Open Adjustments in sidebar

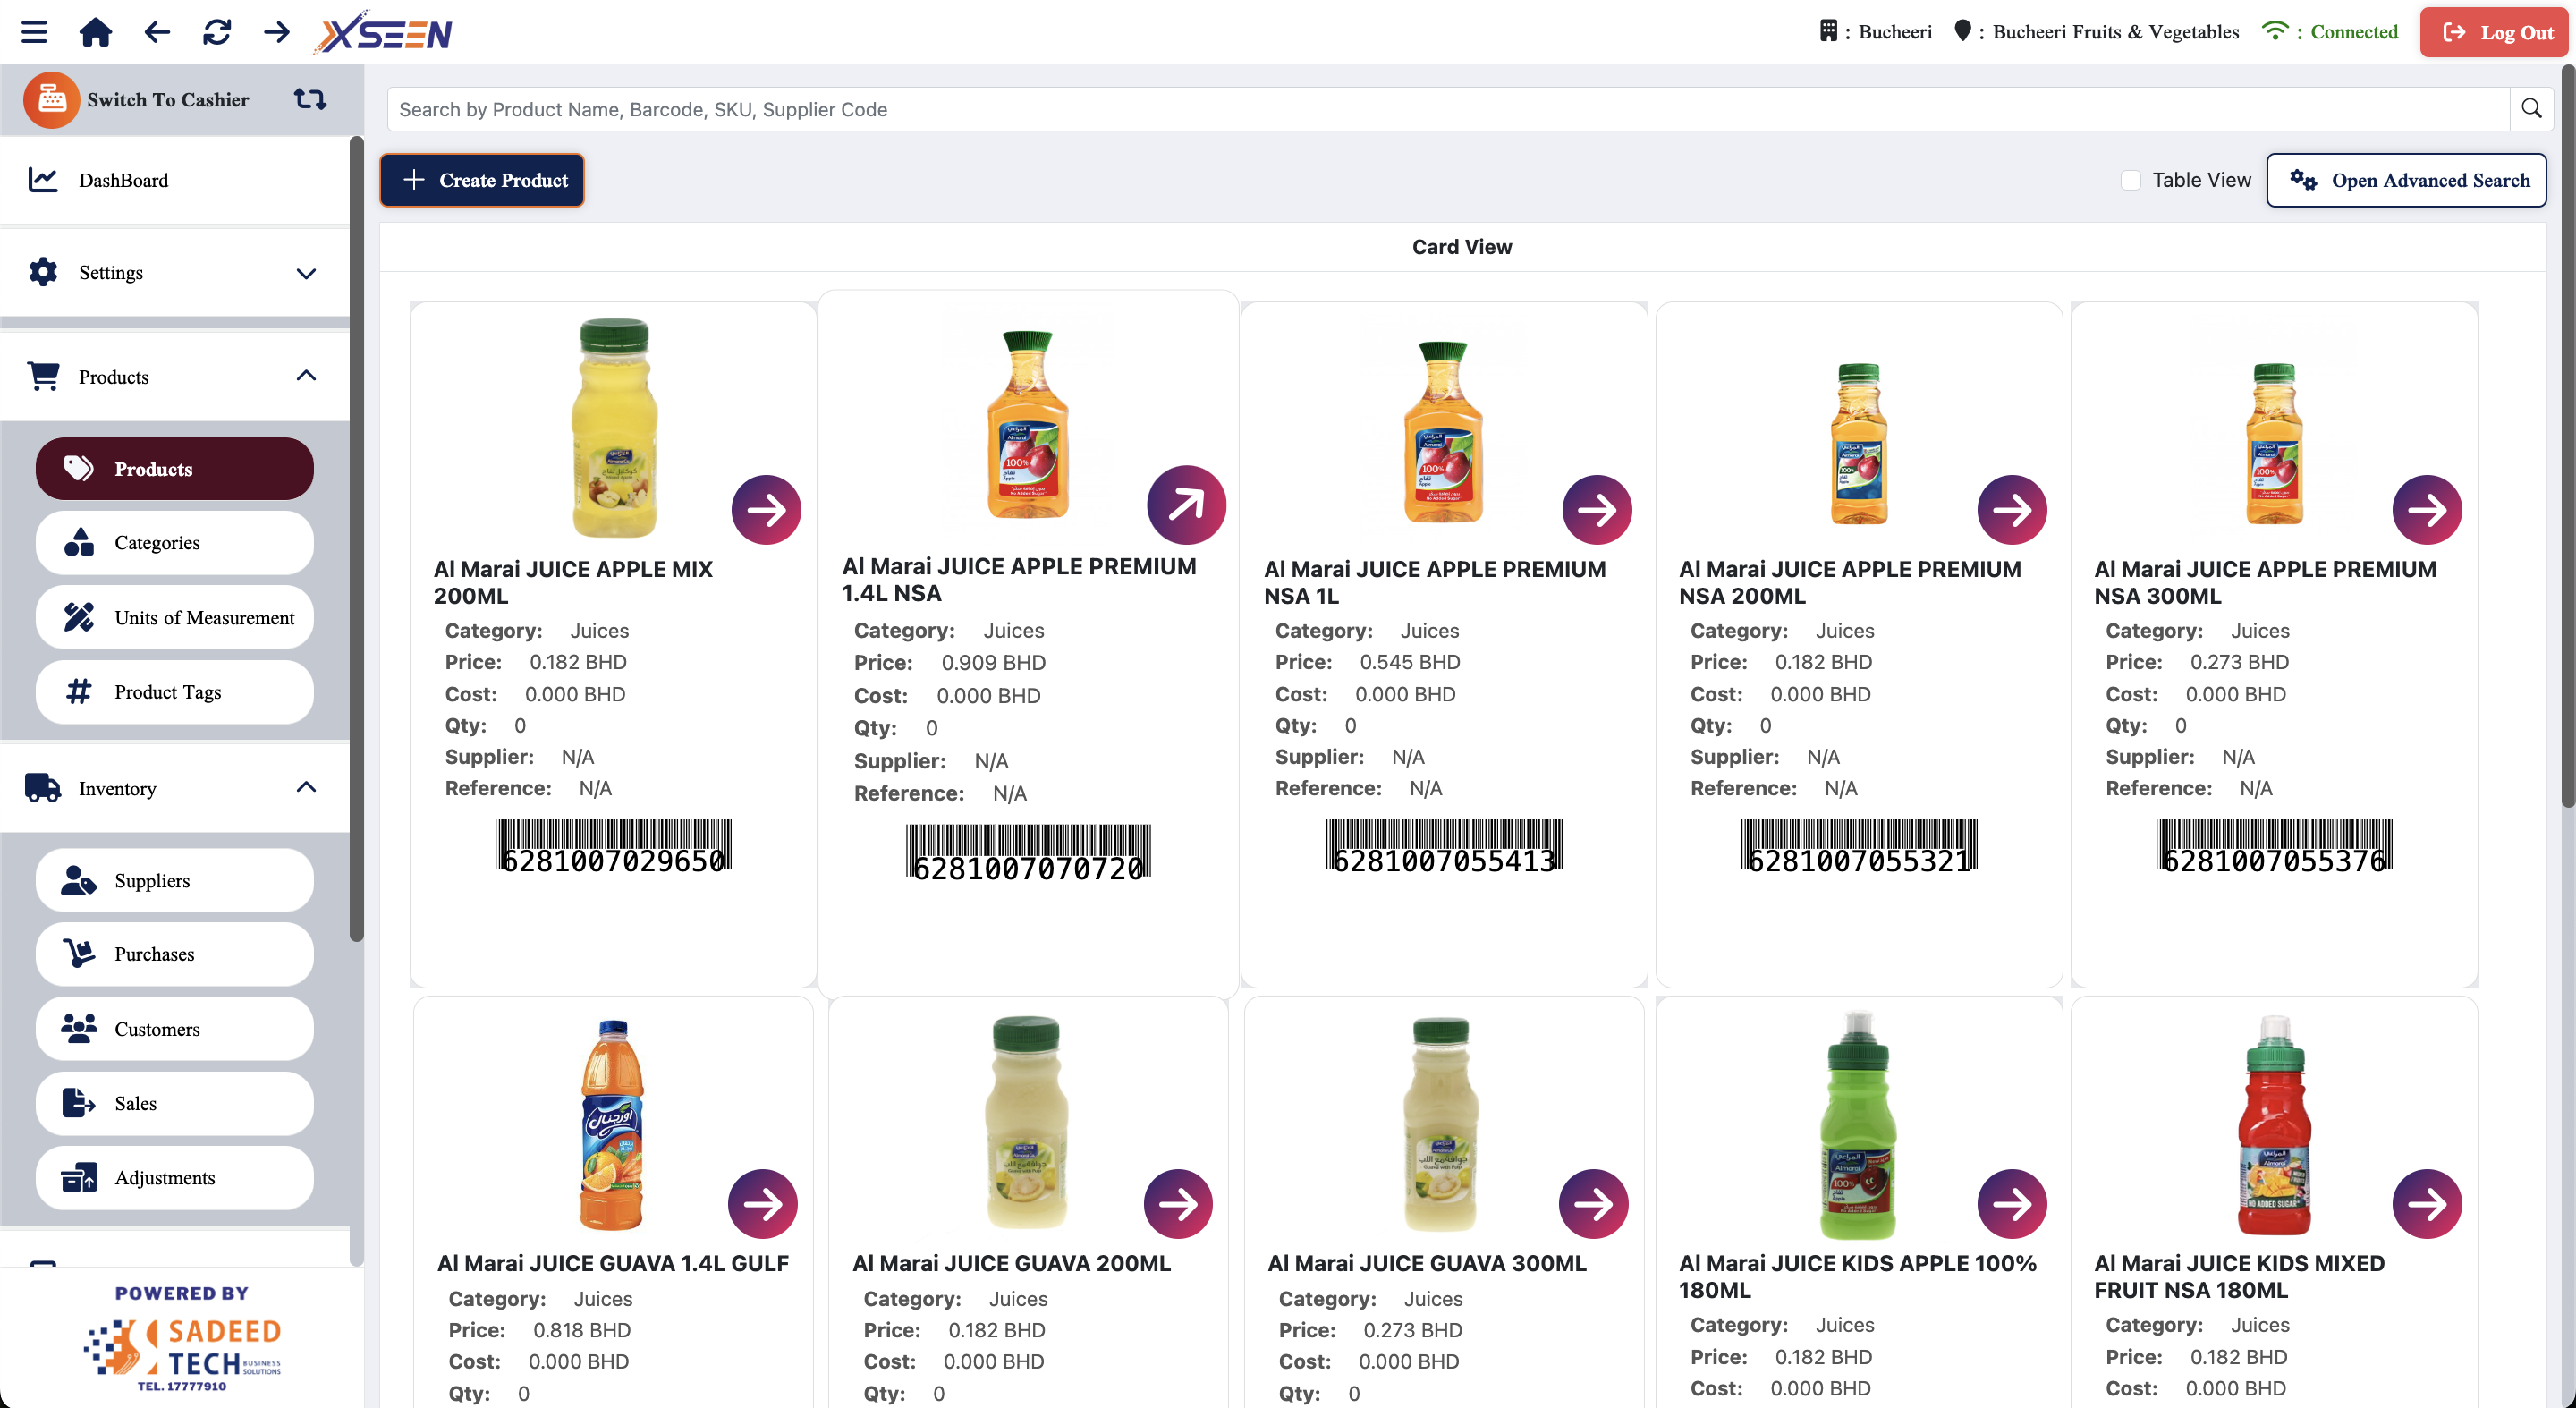tap(175, 1178)
